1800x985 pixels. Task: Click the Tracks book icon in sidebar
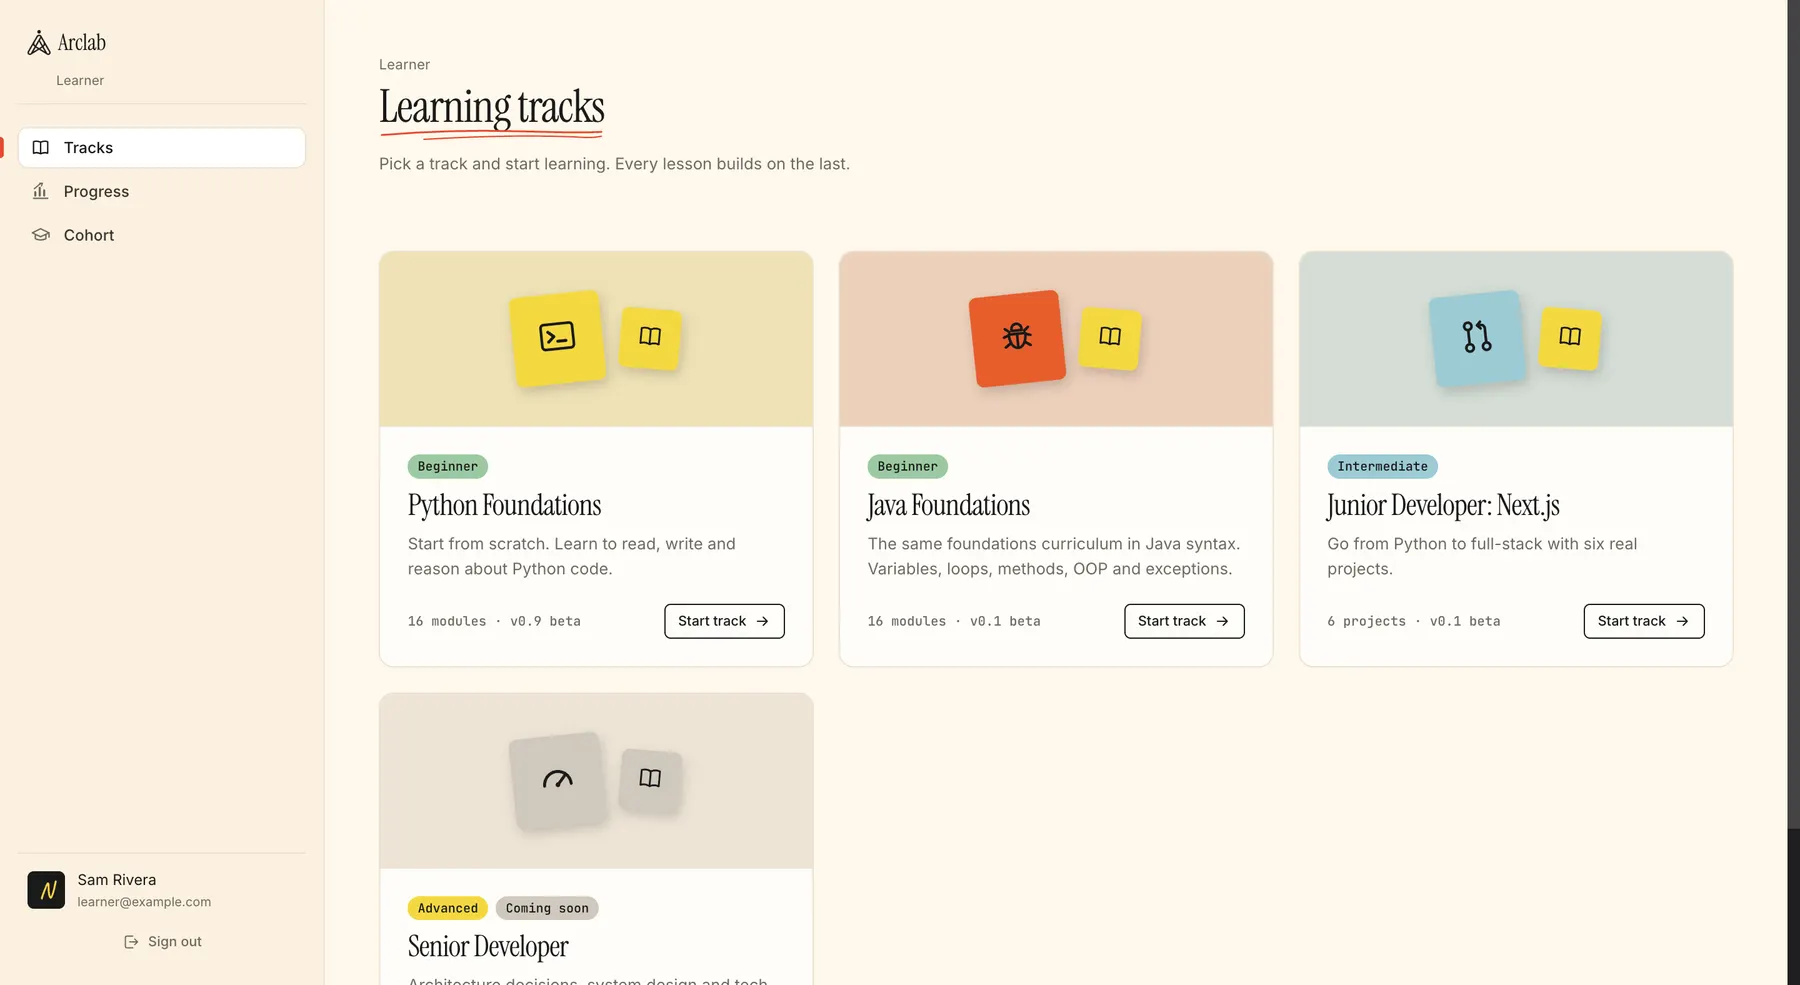coord(41,147)
